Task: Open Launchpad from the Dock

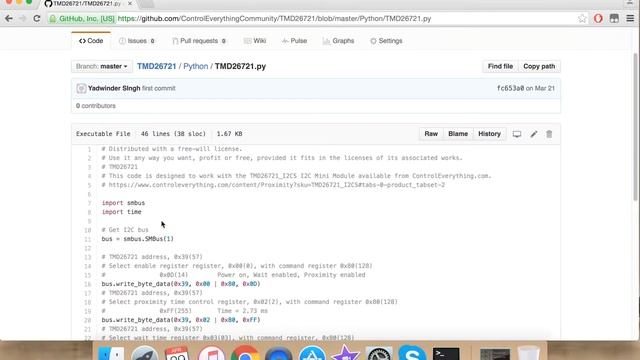Action: (144, 353)
